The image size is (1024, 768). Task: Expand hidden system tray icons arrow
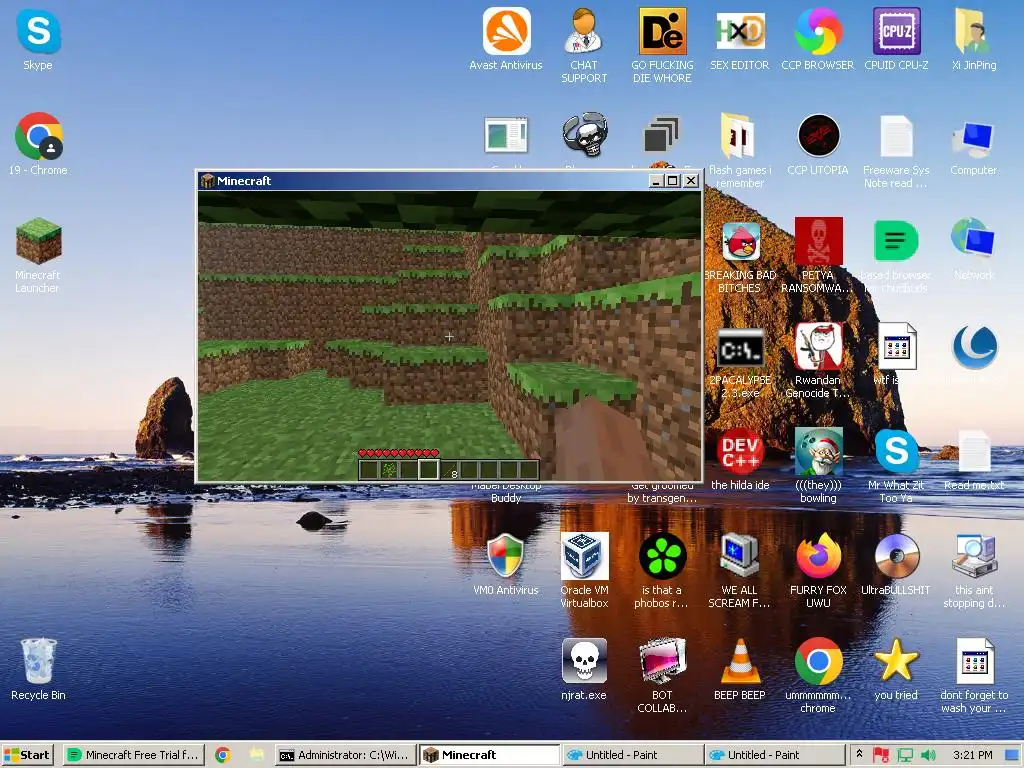(859, 754)
